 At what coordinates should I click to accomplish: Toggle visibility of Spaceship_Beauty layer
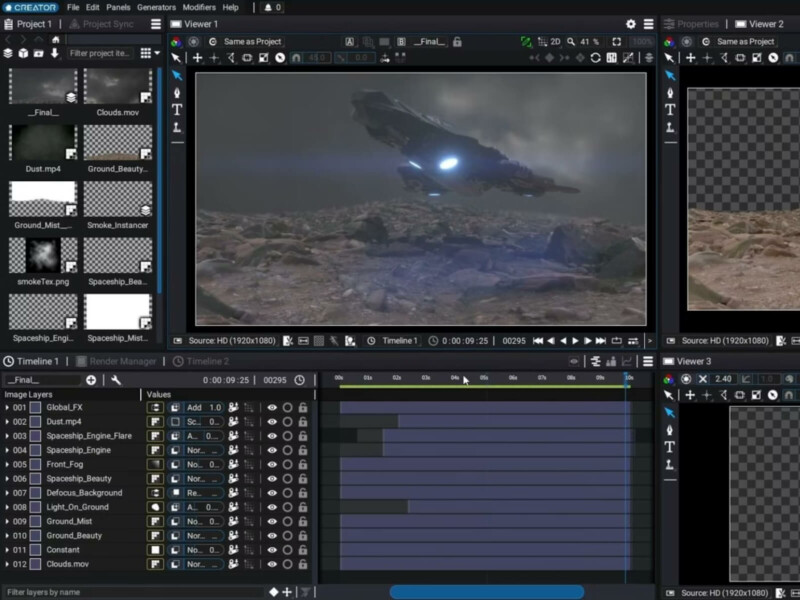[272, 479]
